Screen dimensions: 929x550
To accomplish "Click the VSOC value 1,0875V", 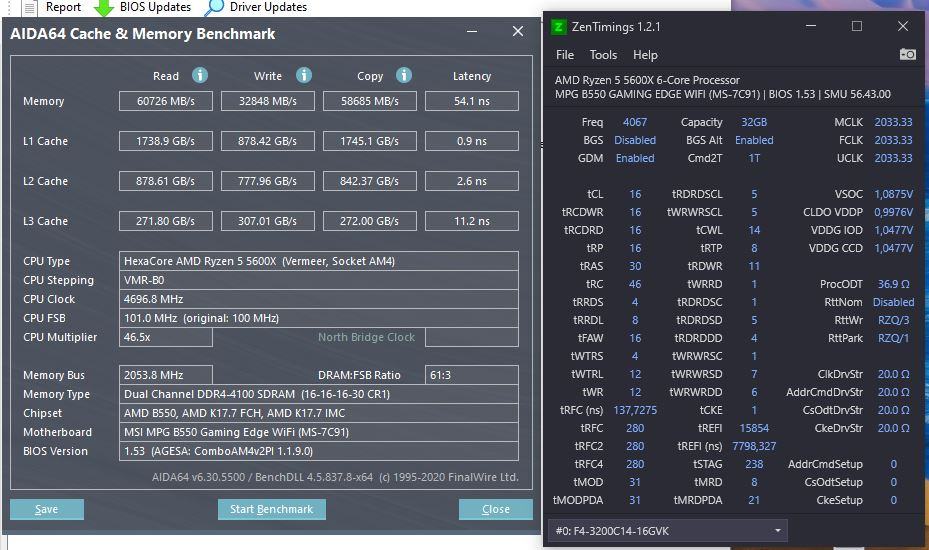I will pyautogui.click(x=893, y=194).
